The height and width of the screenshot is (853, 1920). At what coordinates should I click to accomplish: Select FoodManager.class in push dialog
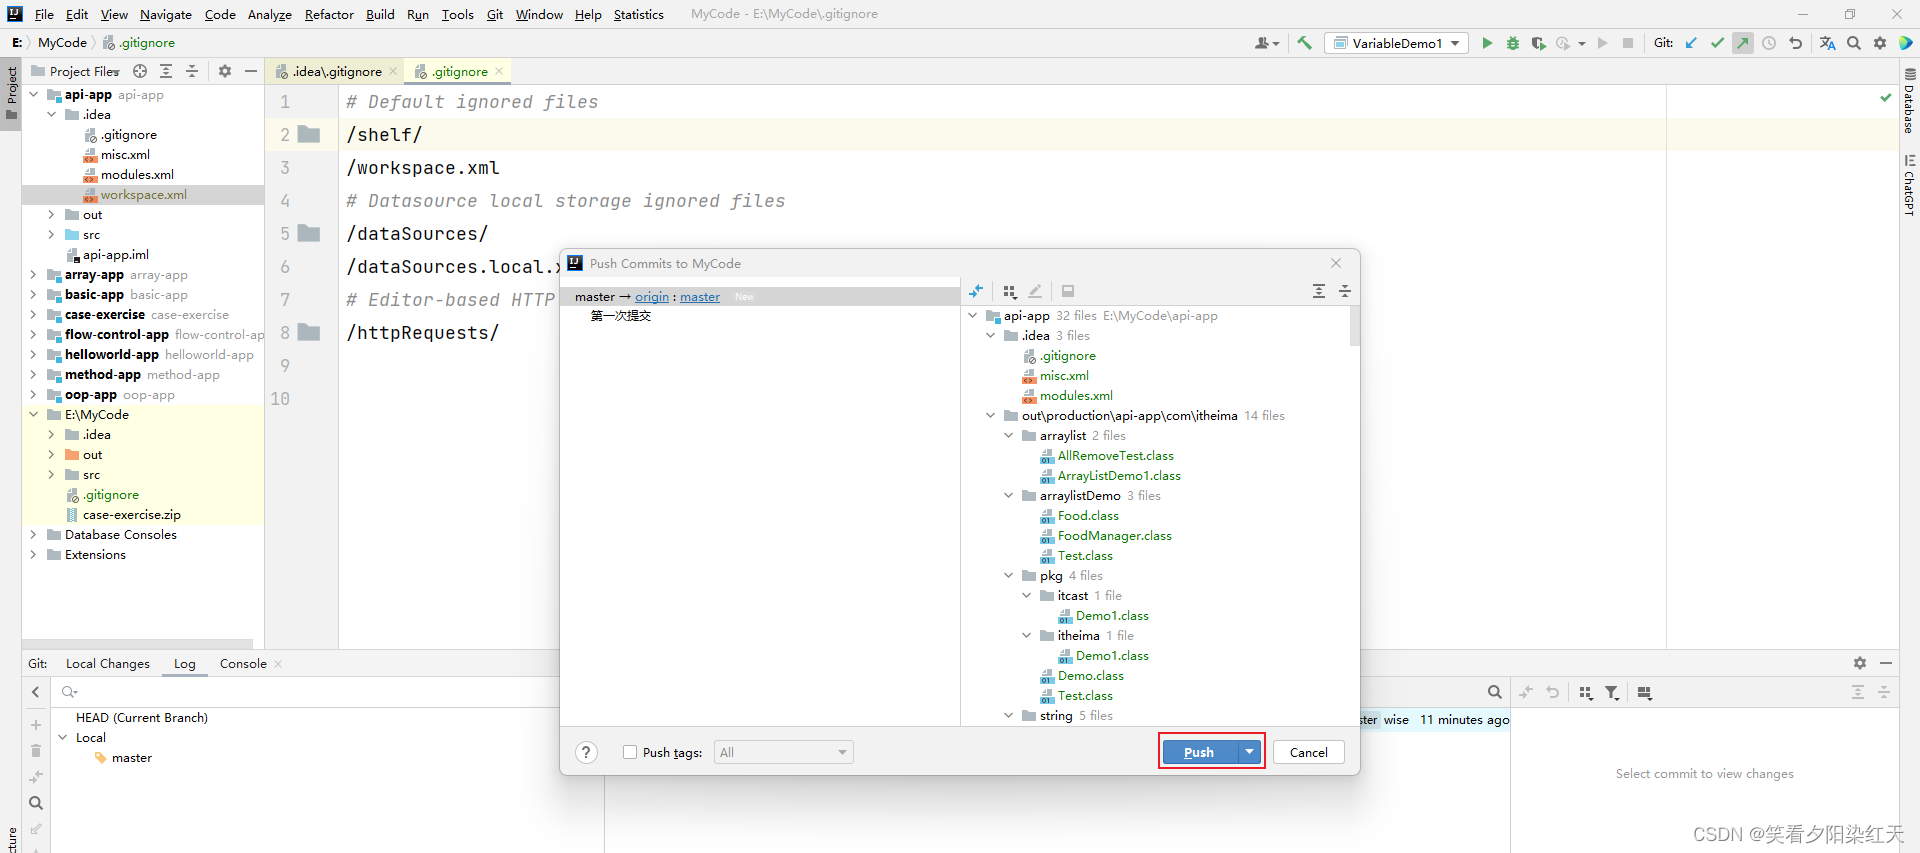(1114, 536)
